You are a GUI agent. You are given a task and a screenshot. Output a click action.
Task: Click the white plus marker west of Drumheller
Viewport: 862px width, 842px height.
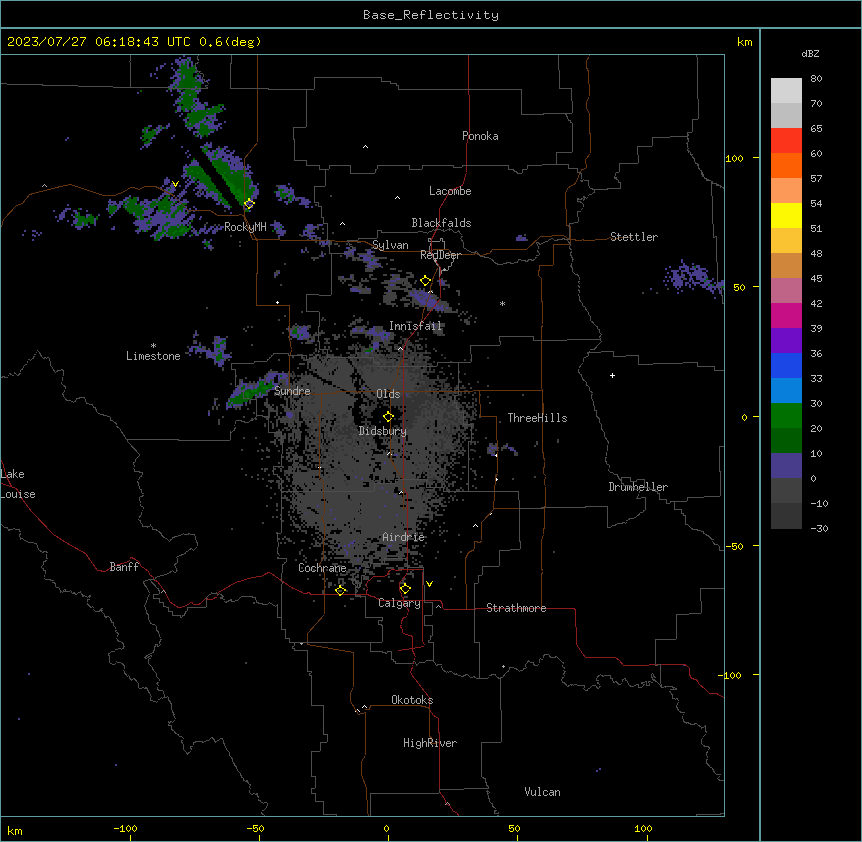coord(612,375)
